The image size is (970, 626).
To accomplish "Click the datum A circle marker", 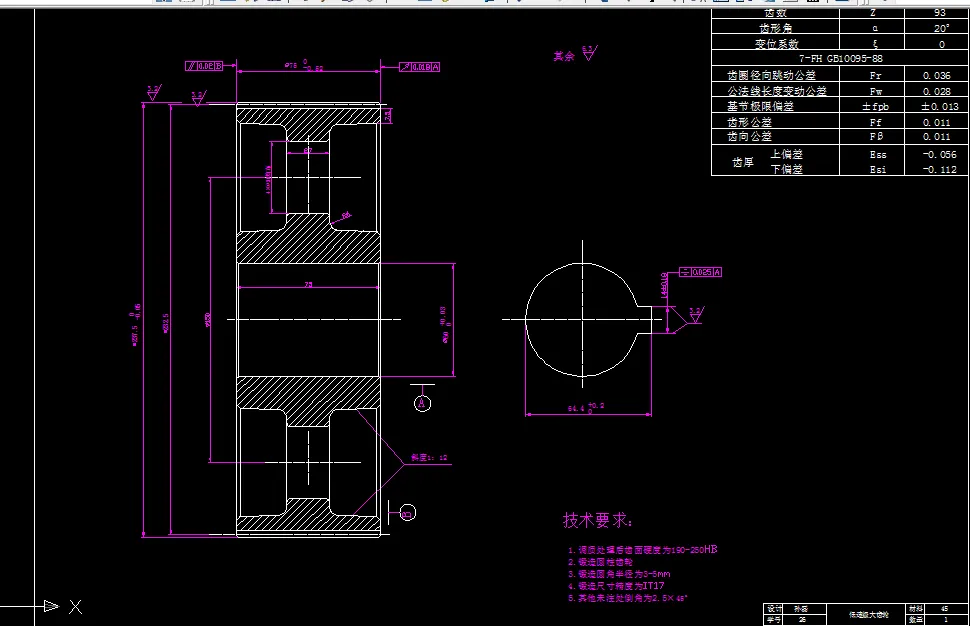I will coord(423,403).
